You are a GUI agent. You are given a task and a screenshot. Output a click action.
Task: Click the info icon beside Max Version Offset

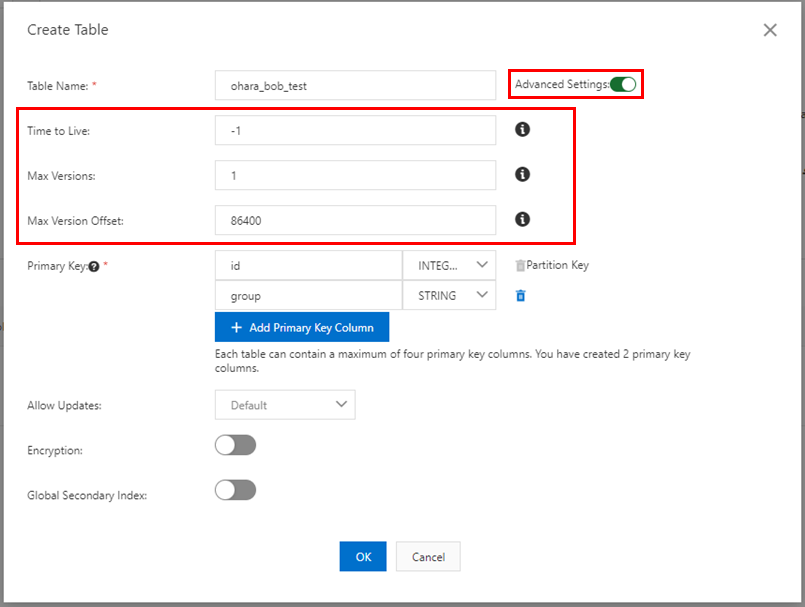point(521,219)
